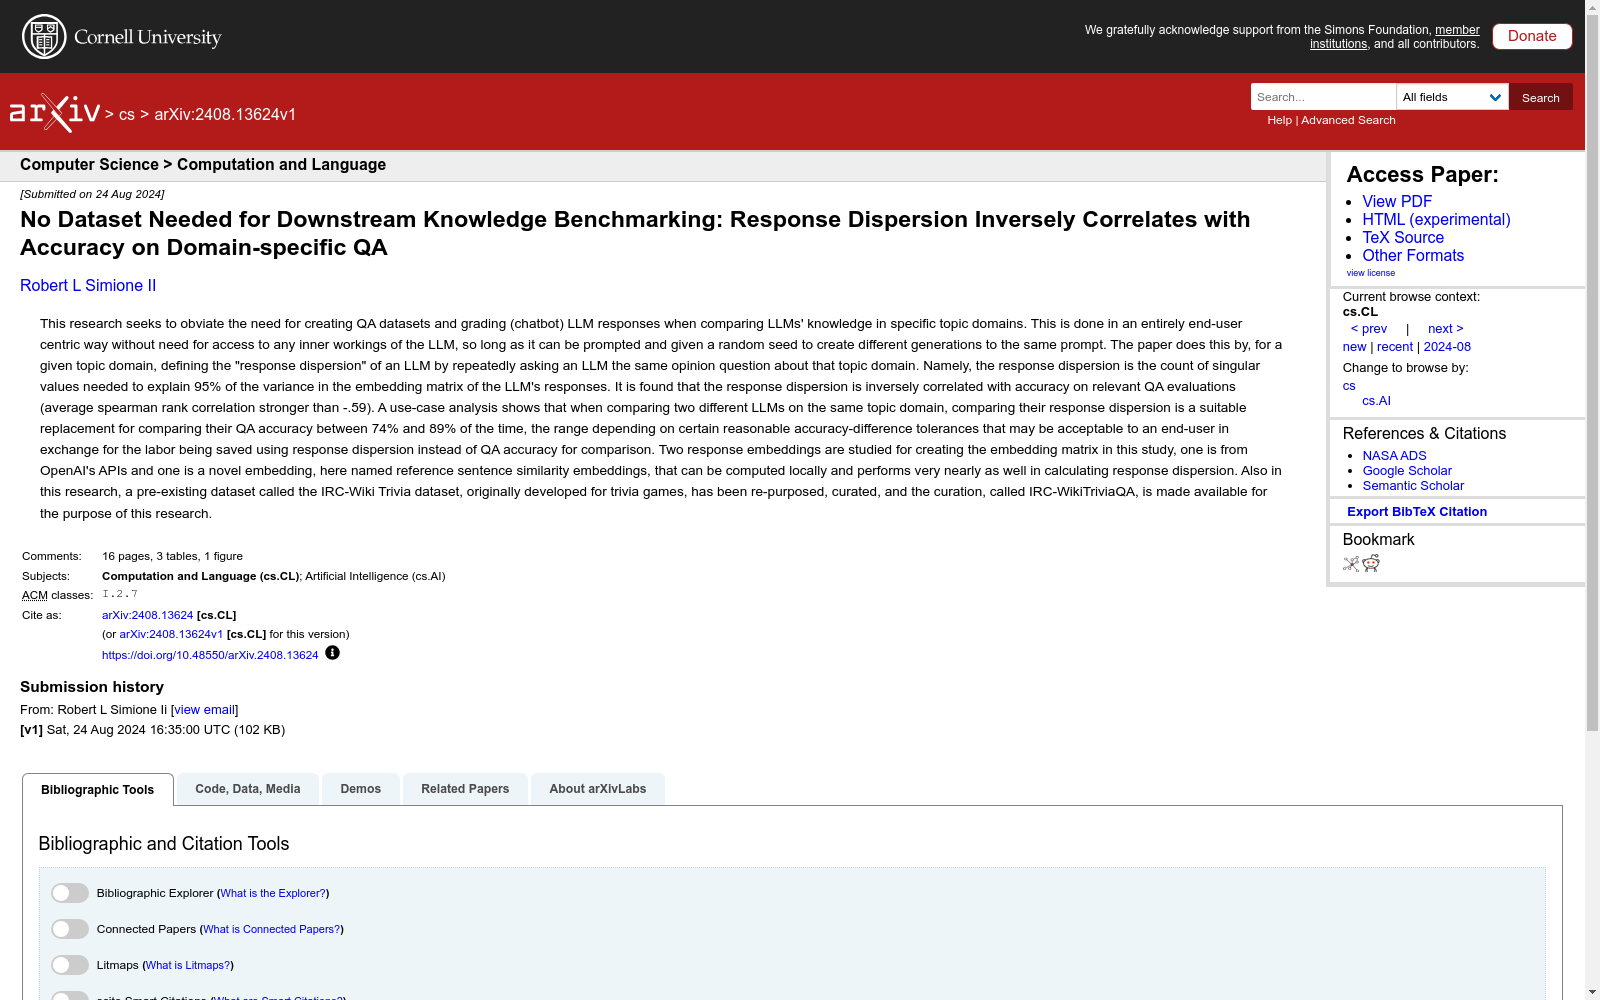Click What is the Explorer? link
This screenshot has height=1000, width=1600.
[273, 894]
